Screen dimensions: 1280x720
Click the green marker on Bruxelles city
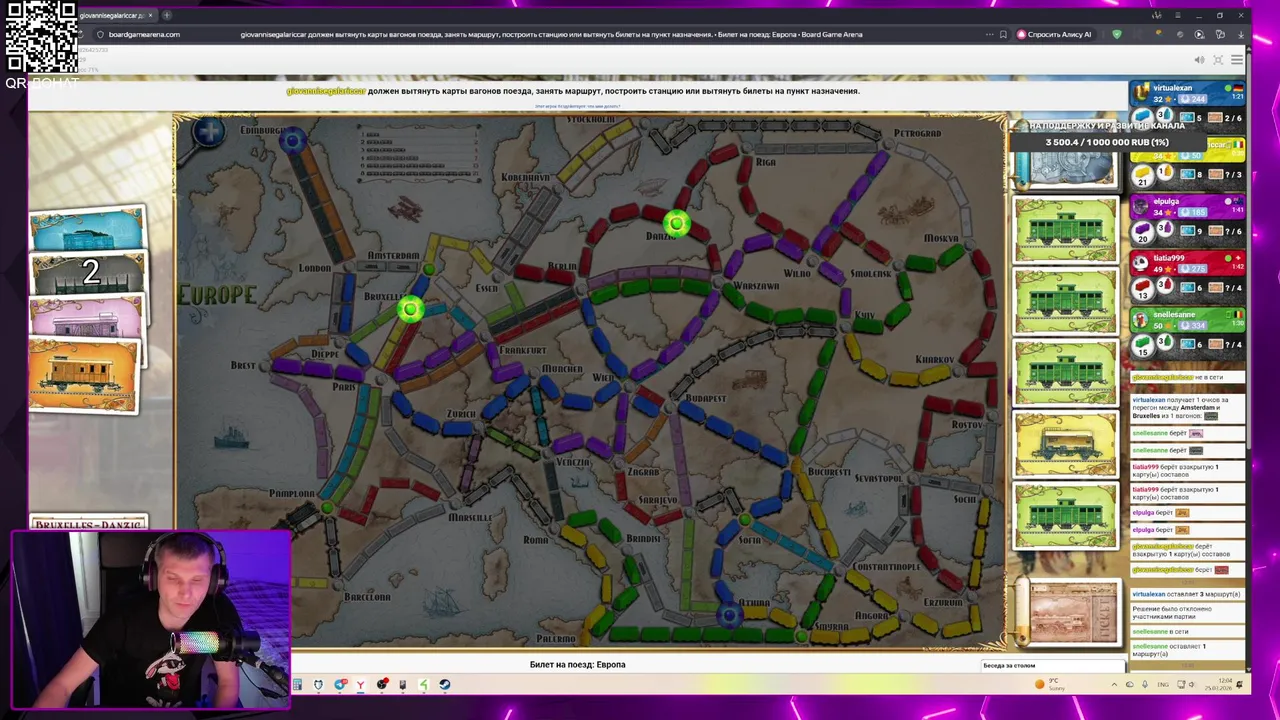(x=410, y=310)
